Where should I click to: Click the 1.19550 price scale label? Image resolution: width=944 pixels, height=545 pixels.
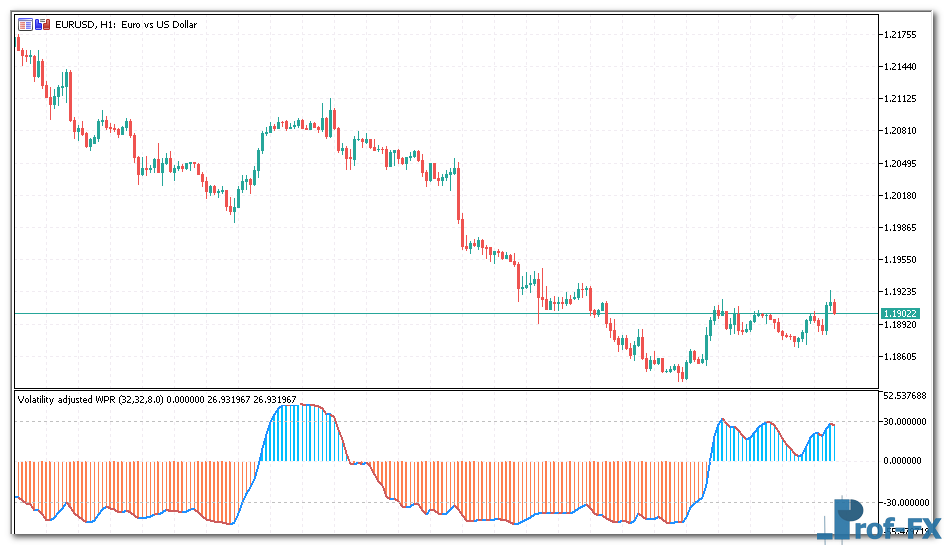902,260
